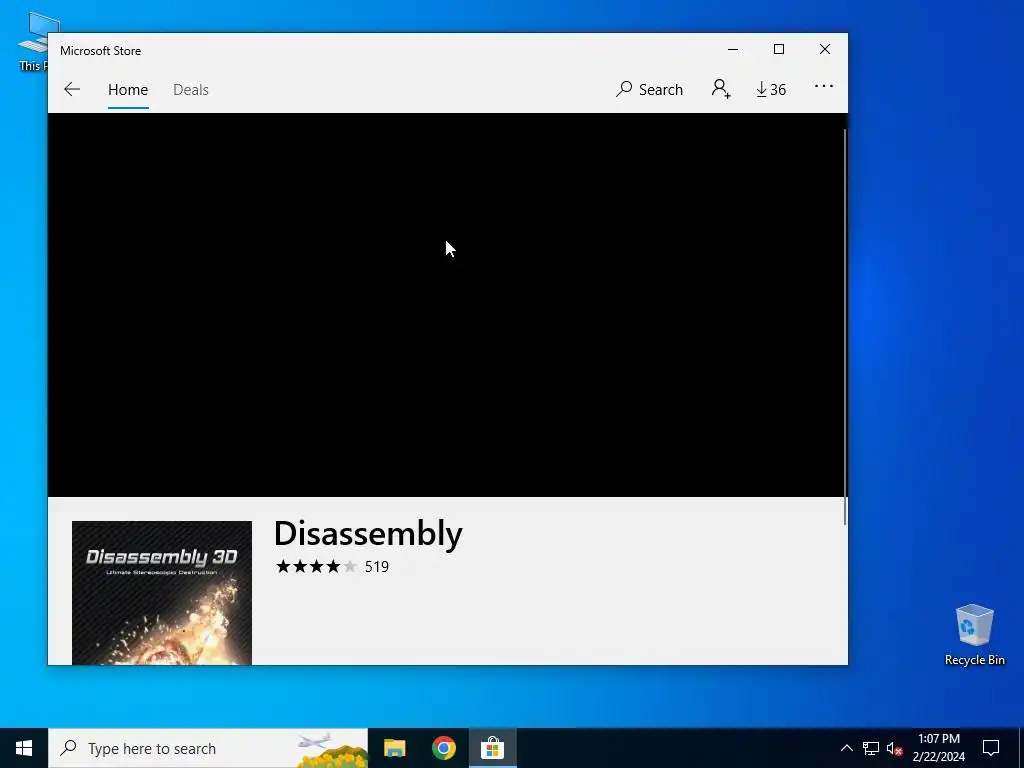Screen dimensions: 1024x768
Task: Click the Store page vertical scrollbar
Action: [845, 327]
